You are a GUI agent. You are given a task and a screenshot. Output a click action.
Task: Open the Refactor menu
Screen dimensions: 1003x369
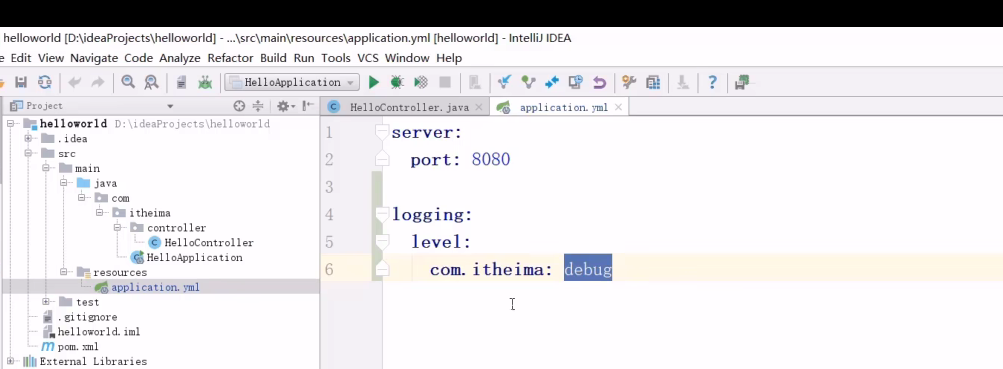point(230,58)
